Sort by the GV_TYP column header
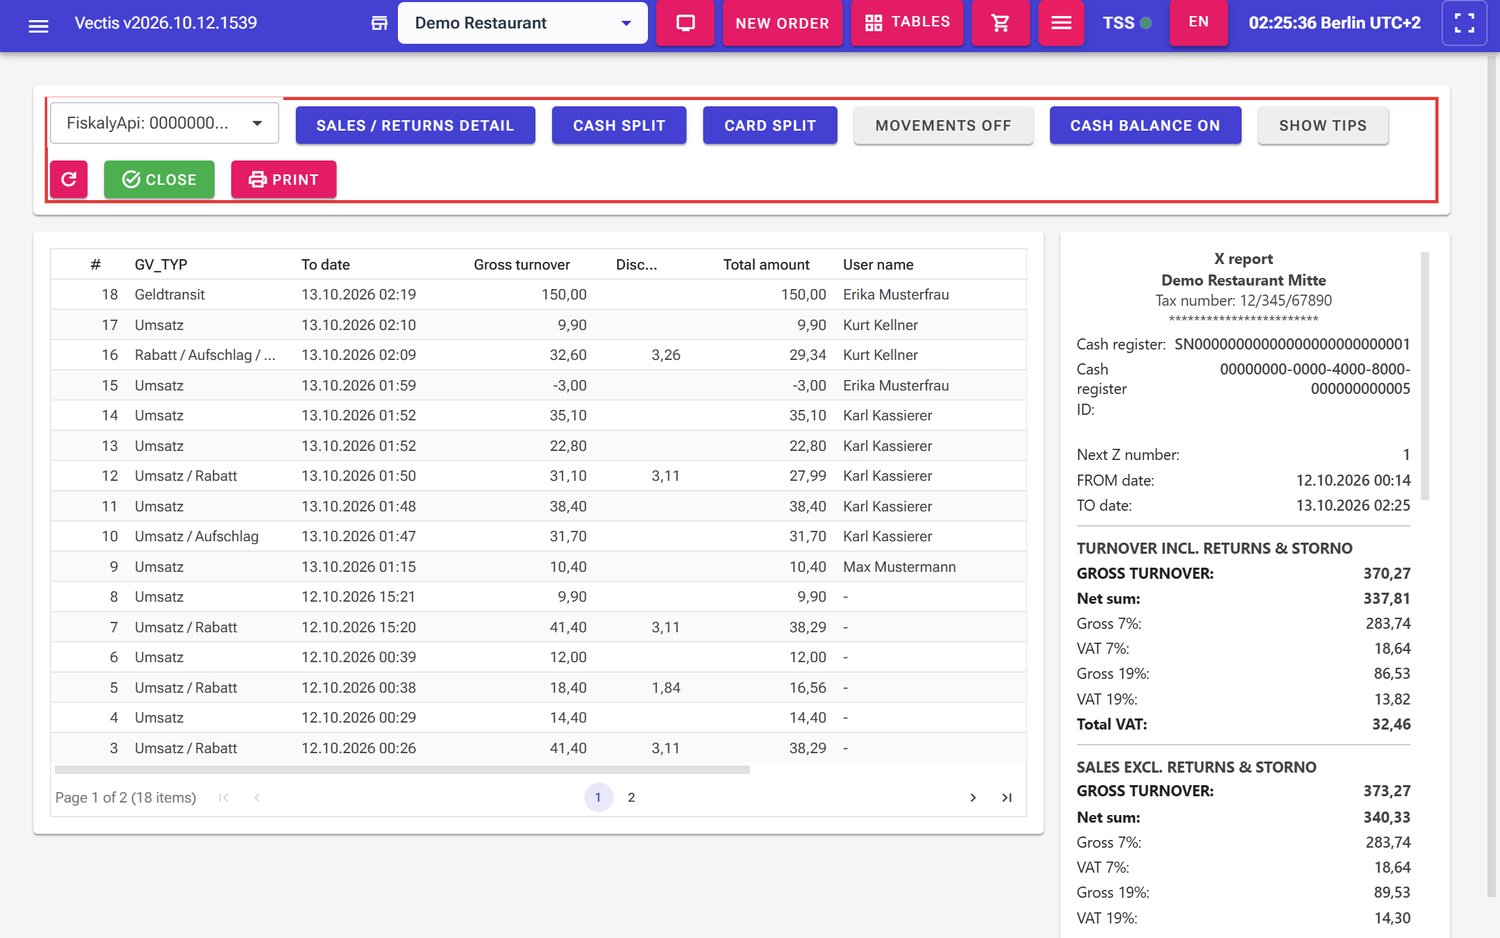Screen dimensions: 1500x938 pyautogui.click(x=161, y=264)
